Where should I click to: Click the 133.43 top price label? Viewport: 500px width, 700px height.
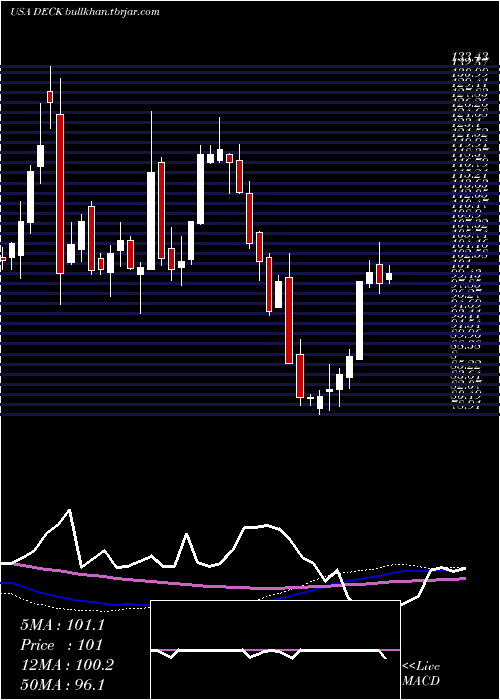pyautogui.click(x=470, y=56)
